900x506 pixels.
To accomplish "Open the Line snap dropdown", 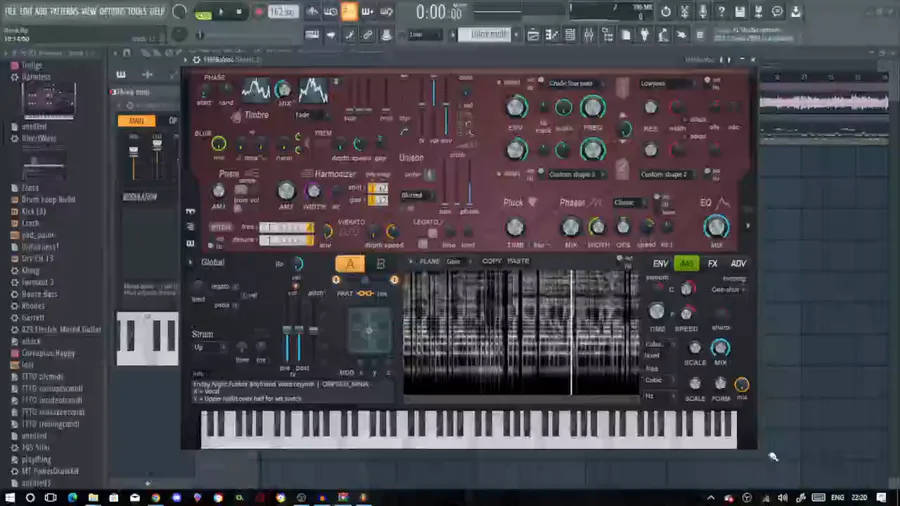I will [425, 35].
